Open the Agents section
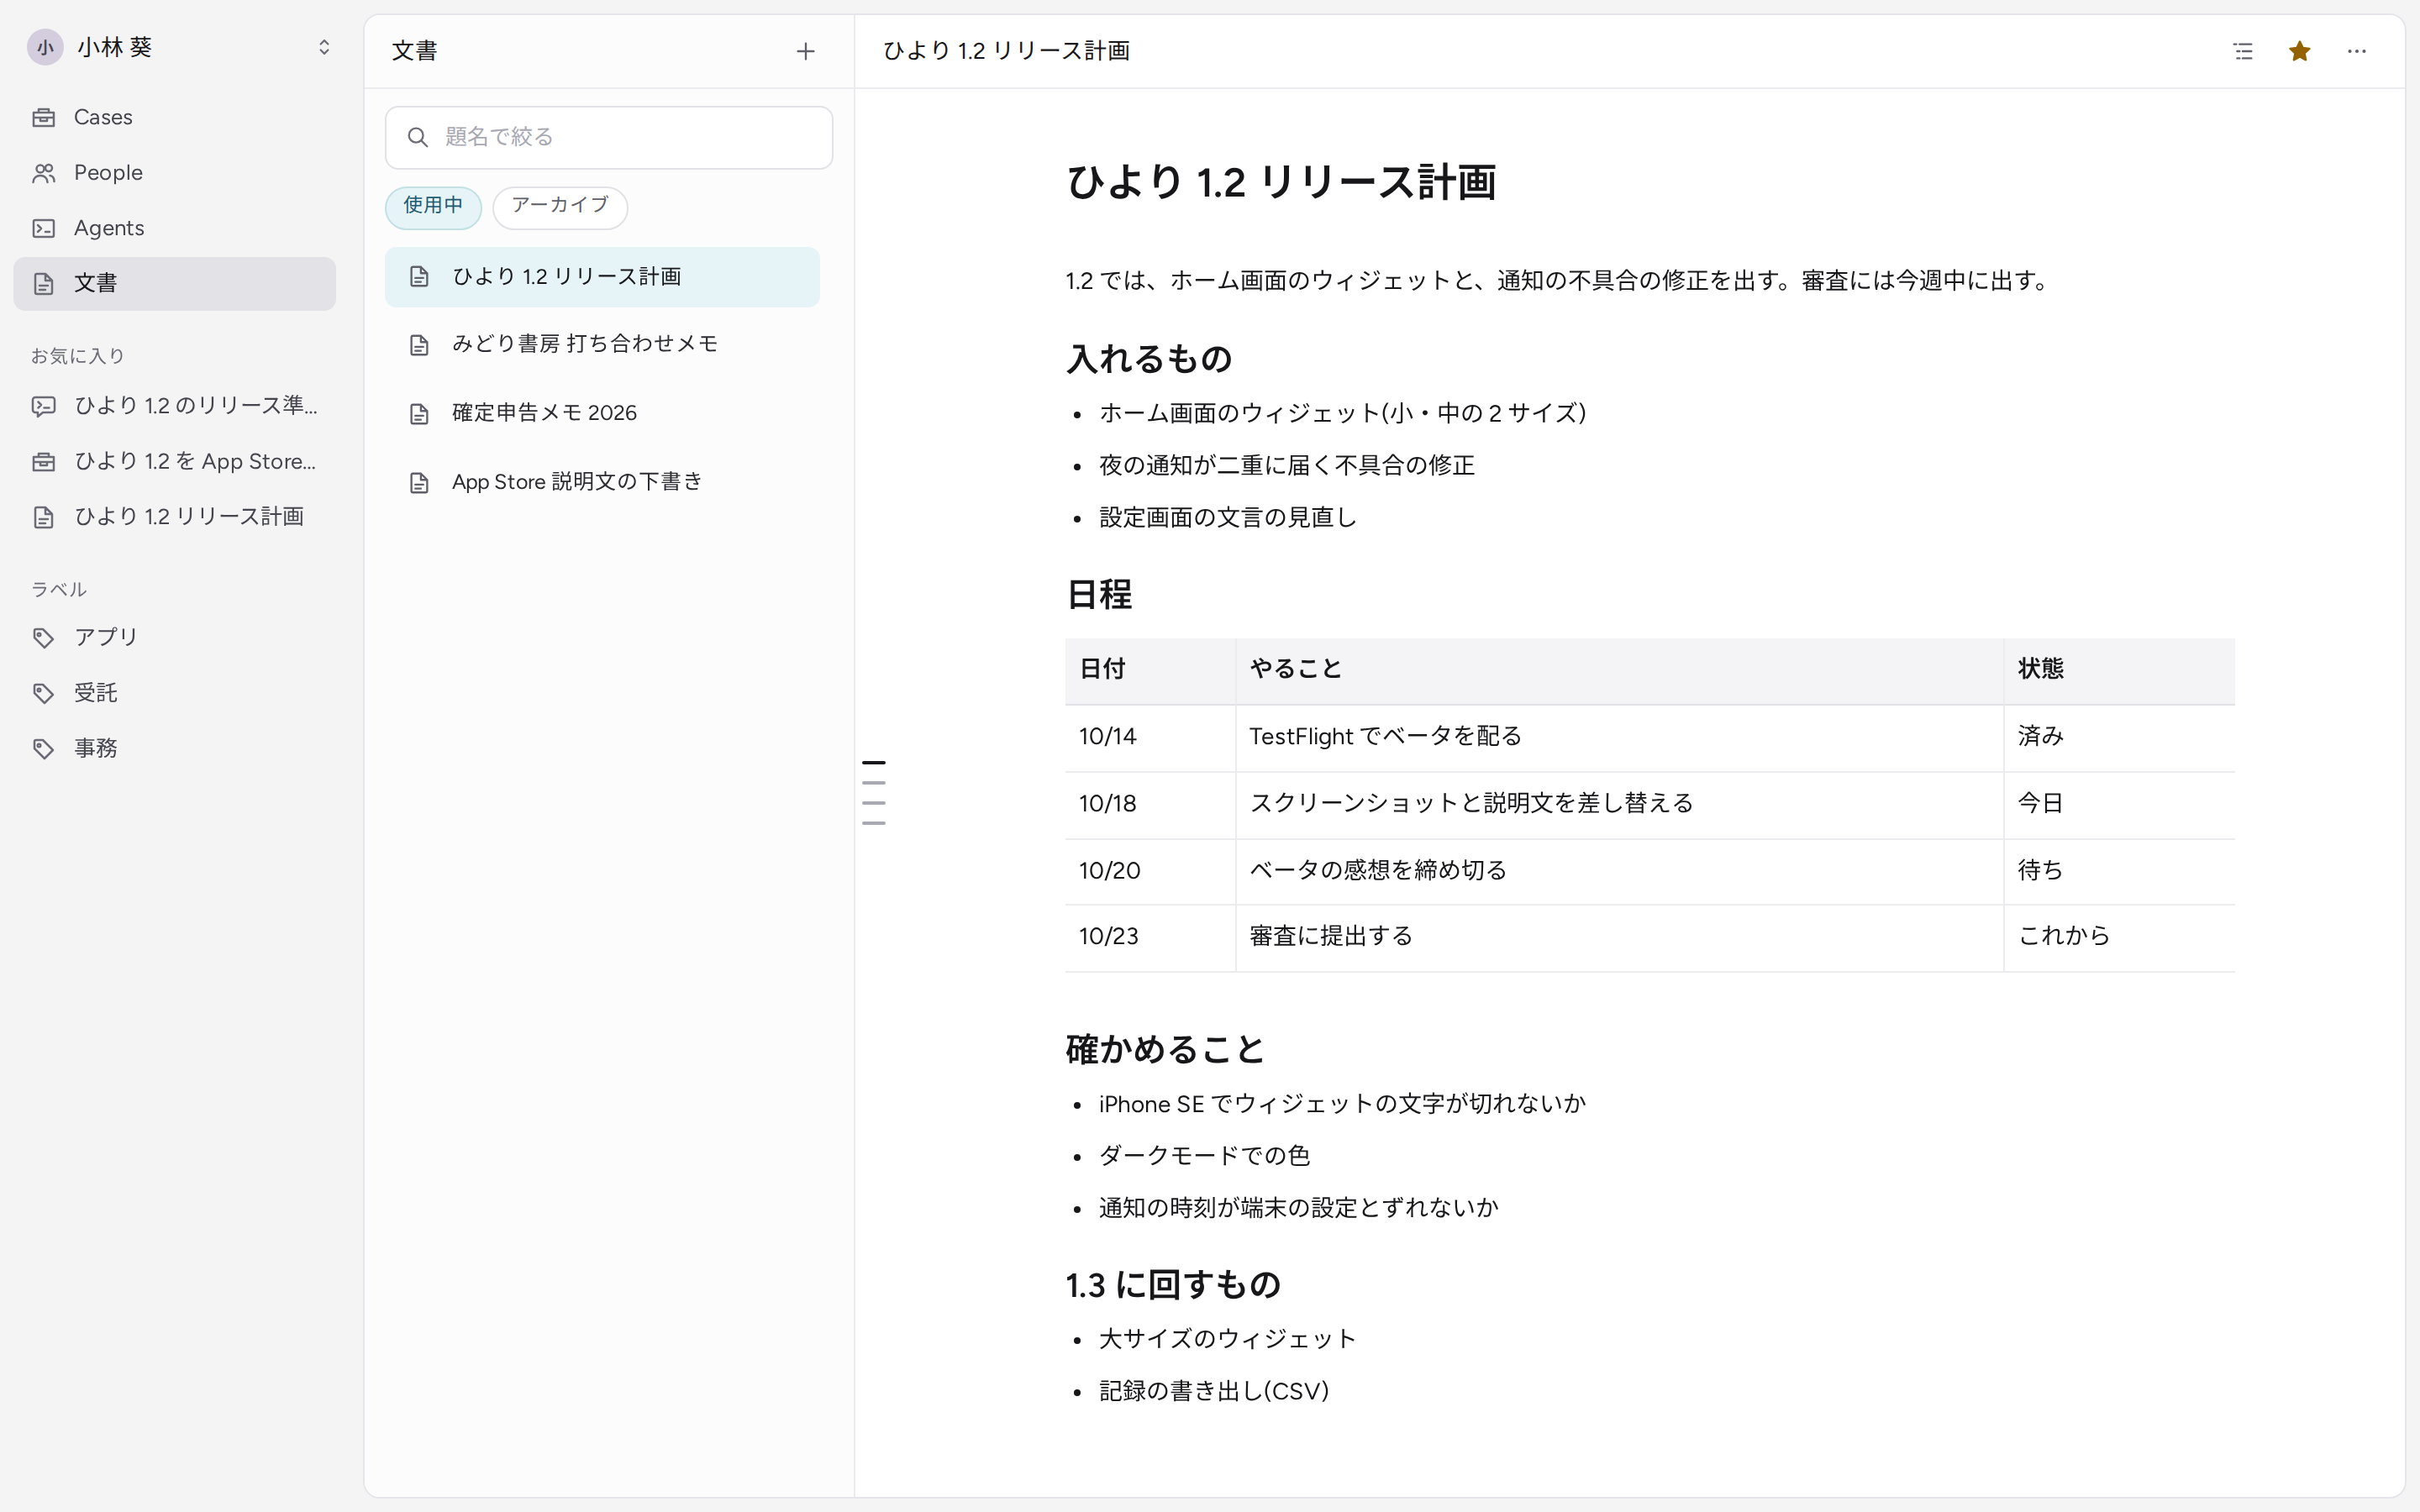Image resolution: width=2420 pixels, height=1512 pixels. click(174, 228)
